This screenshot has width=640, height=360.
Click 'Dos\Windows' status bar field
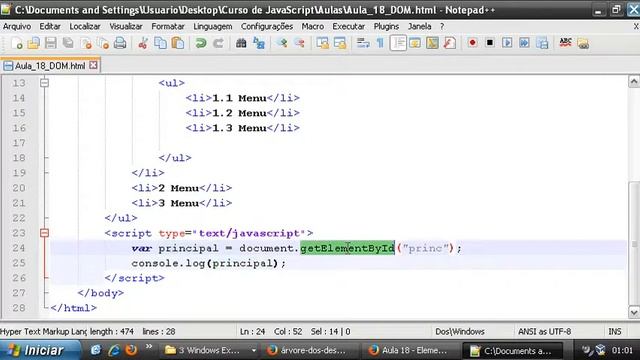460,331
